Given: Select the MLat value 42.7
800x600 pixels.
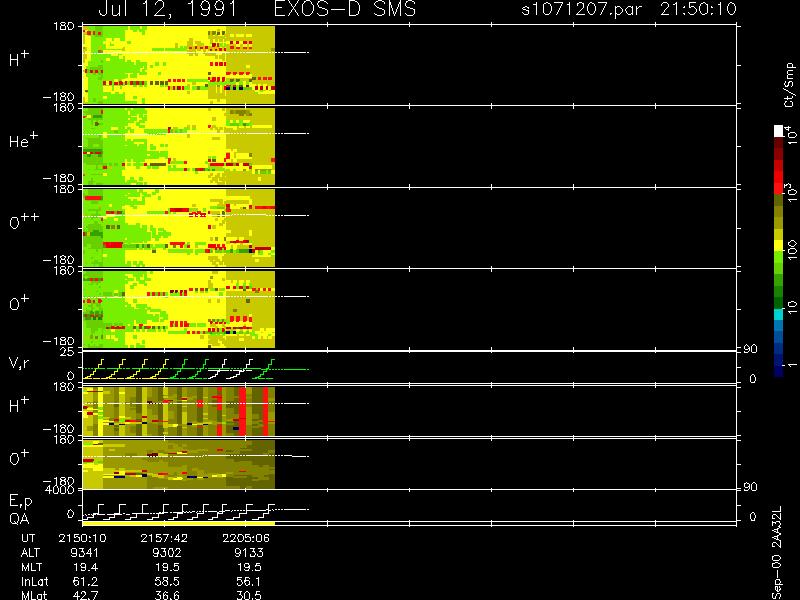Looking at the screenshot, I should 86,595.
